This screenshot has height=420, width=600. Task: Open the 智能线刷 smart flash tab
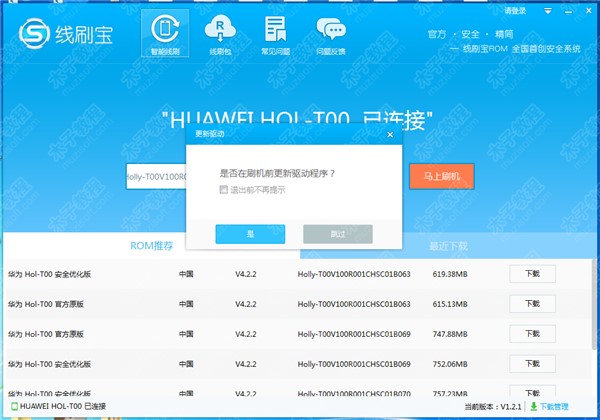click(165, 33)
